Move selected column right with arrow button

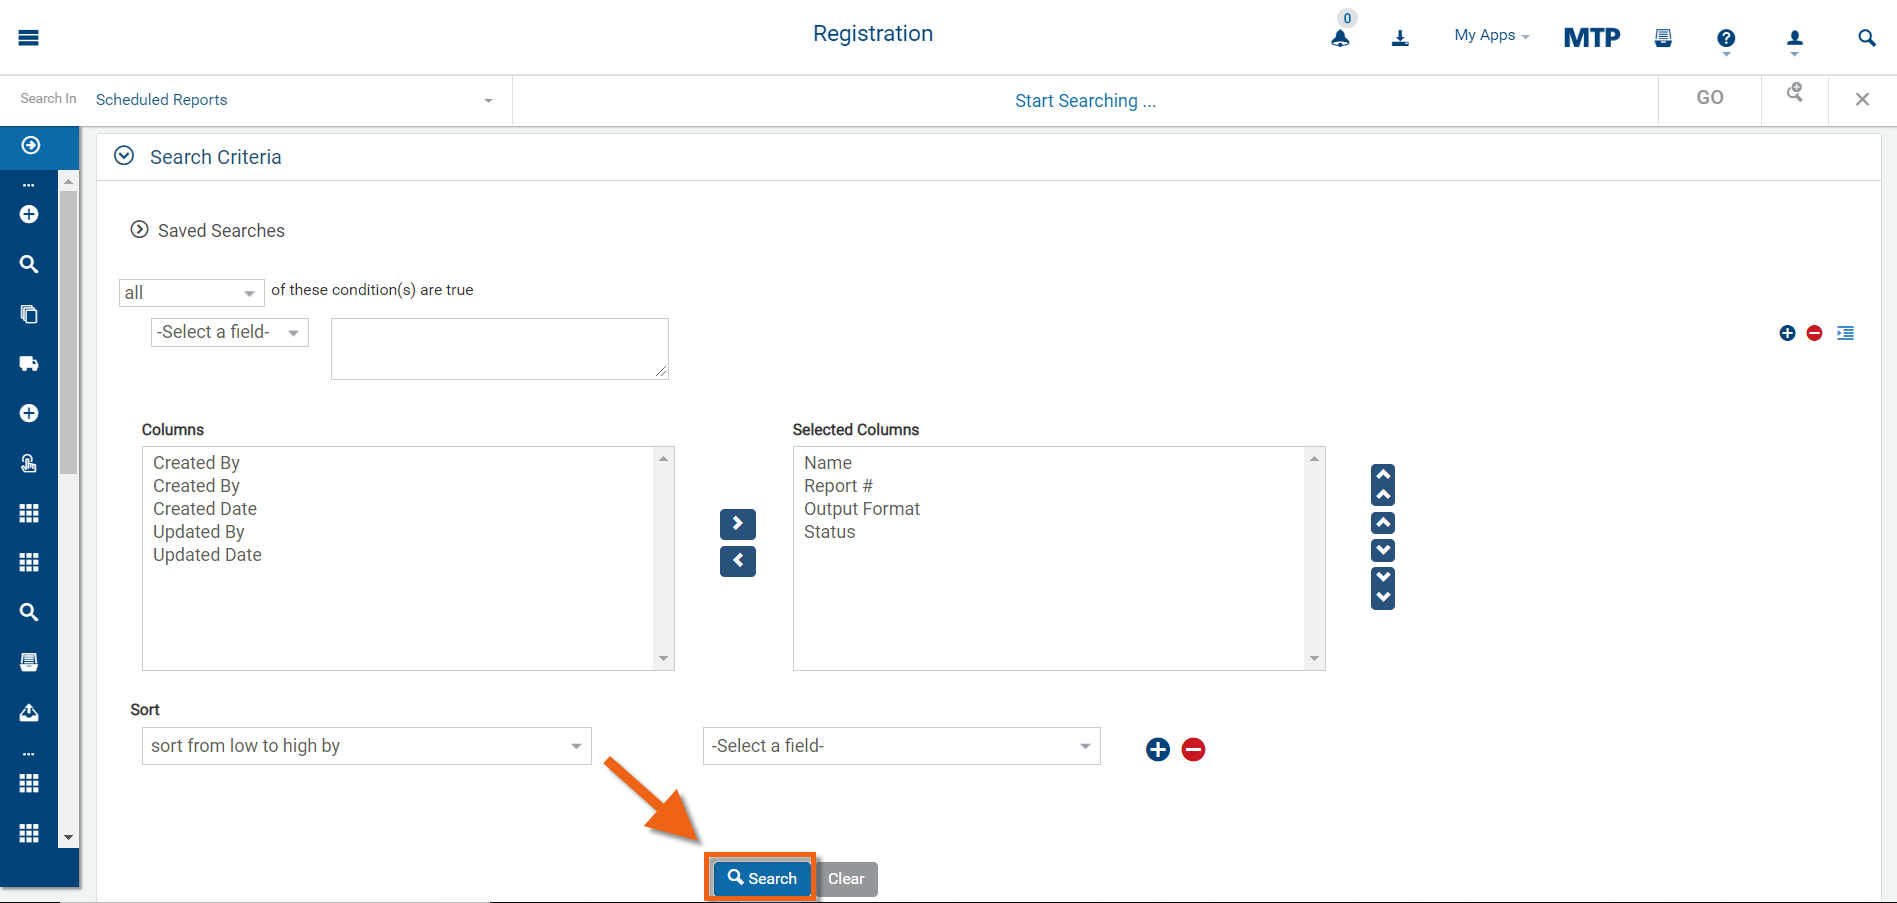738,523
